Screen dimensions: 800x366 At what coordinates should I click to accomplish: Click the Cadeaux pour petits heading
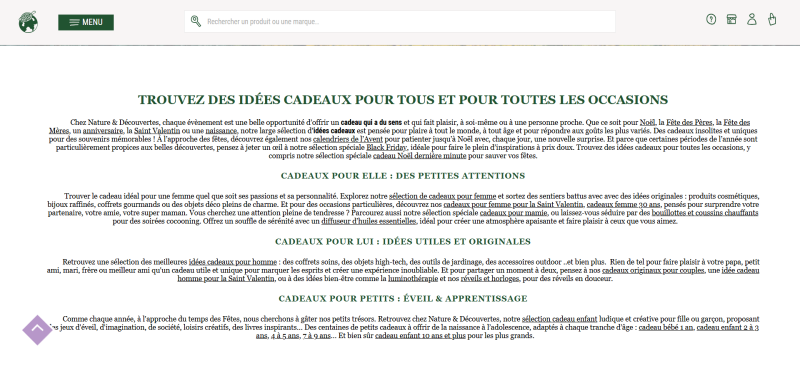click(403, 298)
